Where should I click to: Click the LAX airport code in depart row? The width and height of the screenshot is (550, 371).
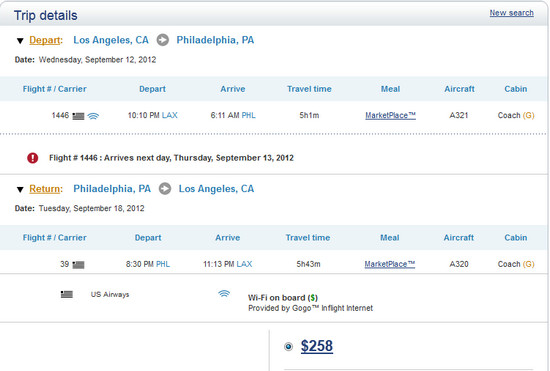[x=169, y=115]
